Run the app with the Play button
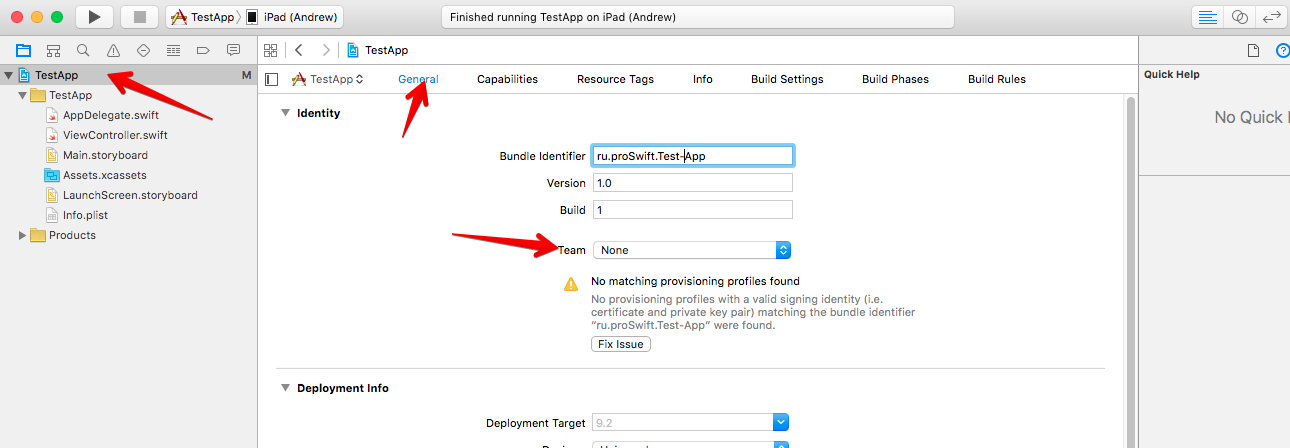Viewport: 1290px width, 448px height. pyautogui.click(x=94, y=17)
